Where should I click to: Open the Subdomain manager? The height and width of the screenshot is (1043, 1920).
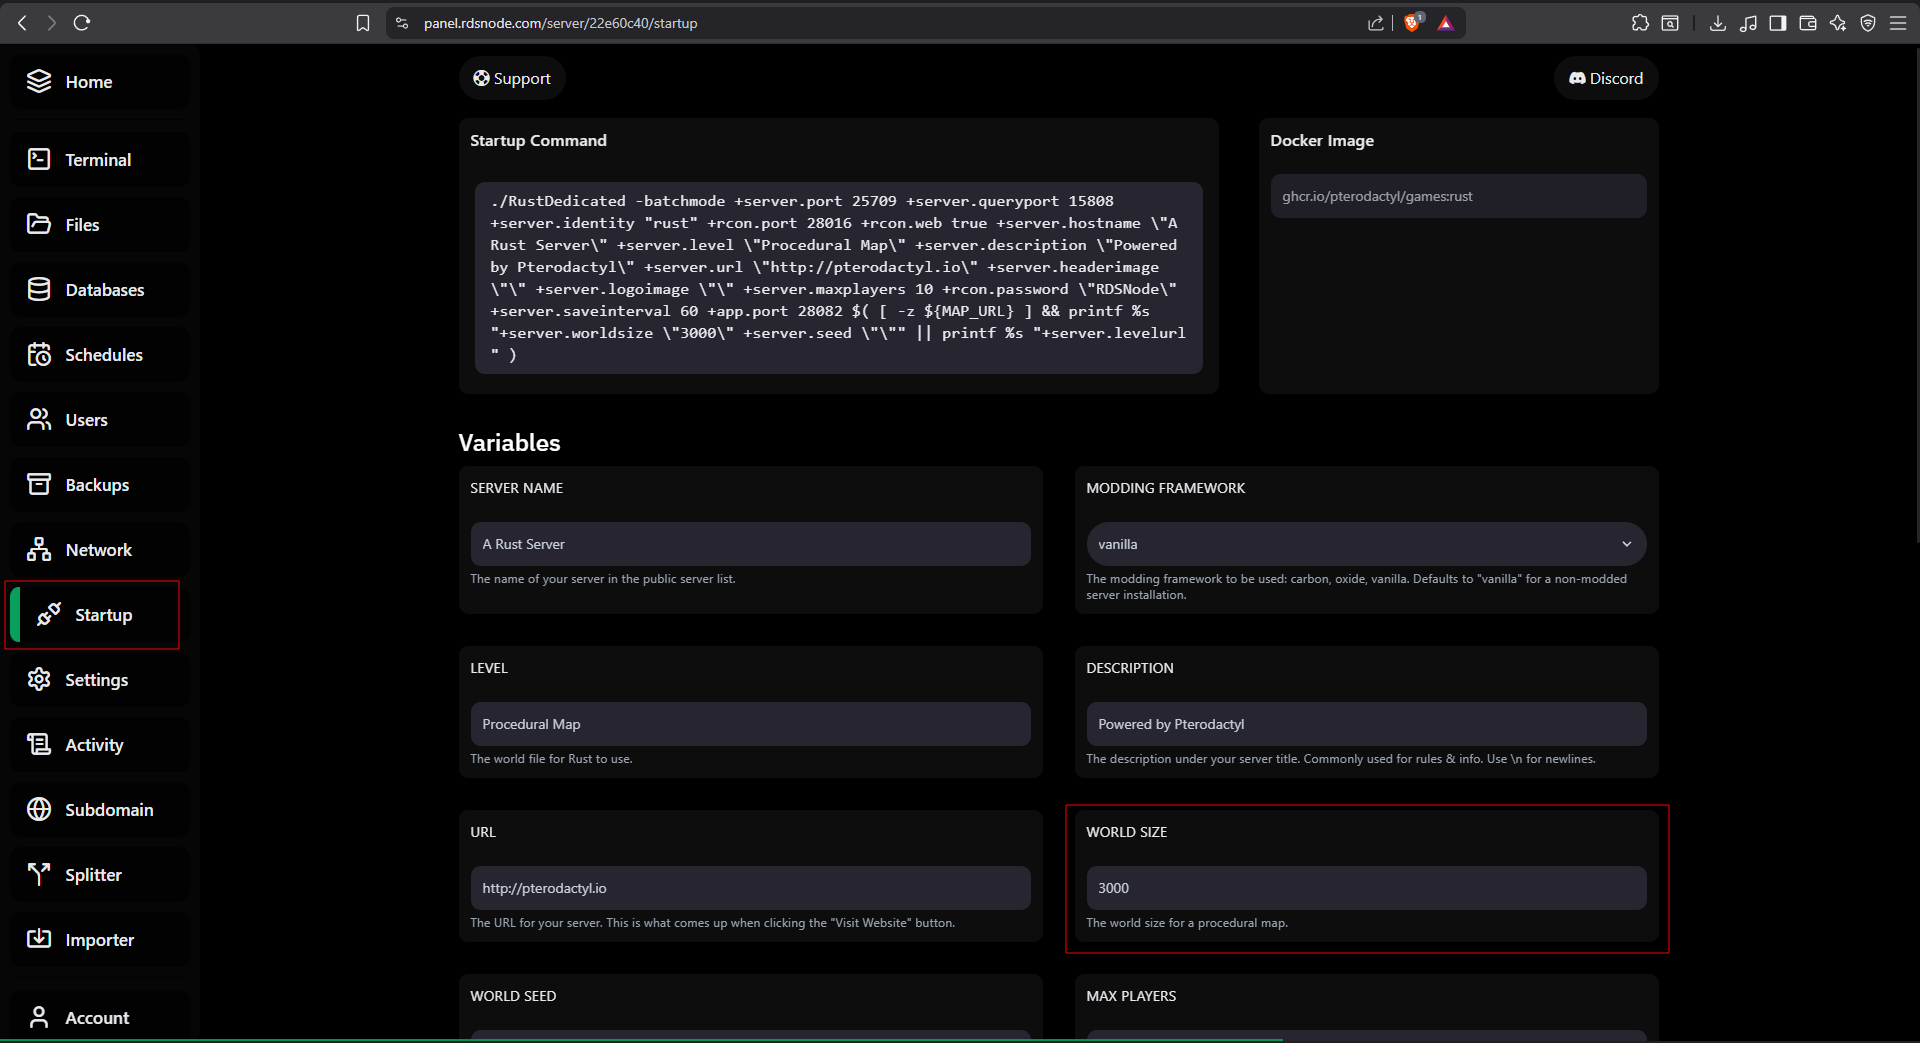pos(98,810)
